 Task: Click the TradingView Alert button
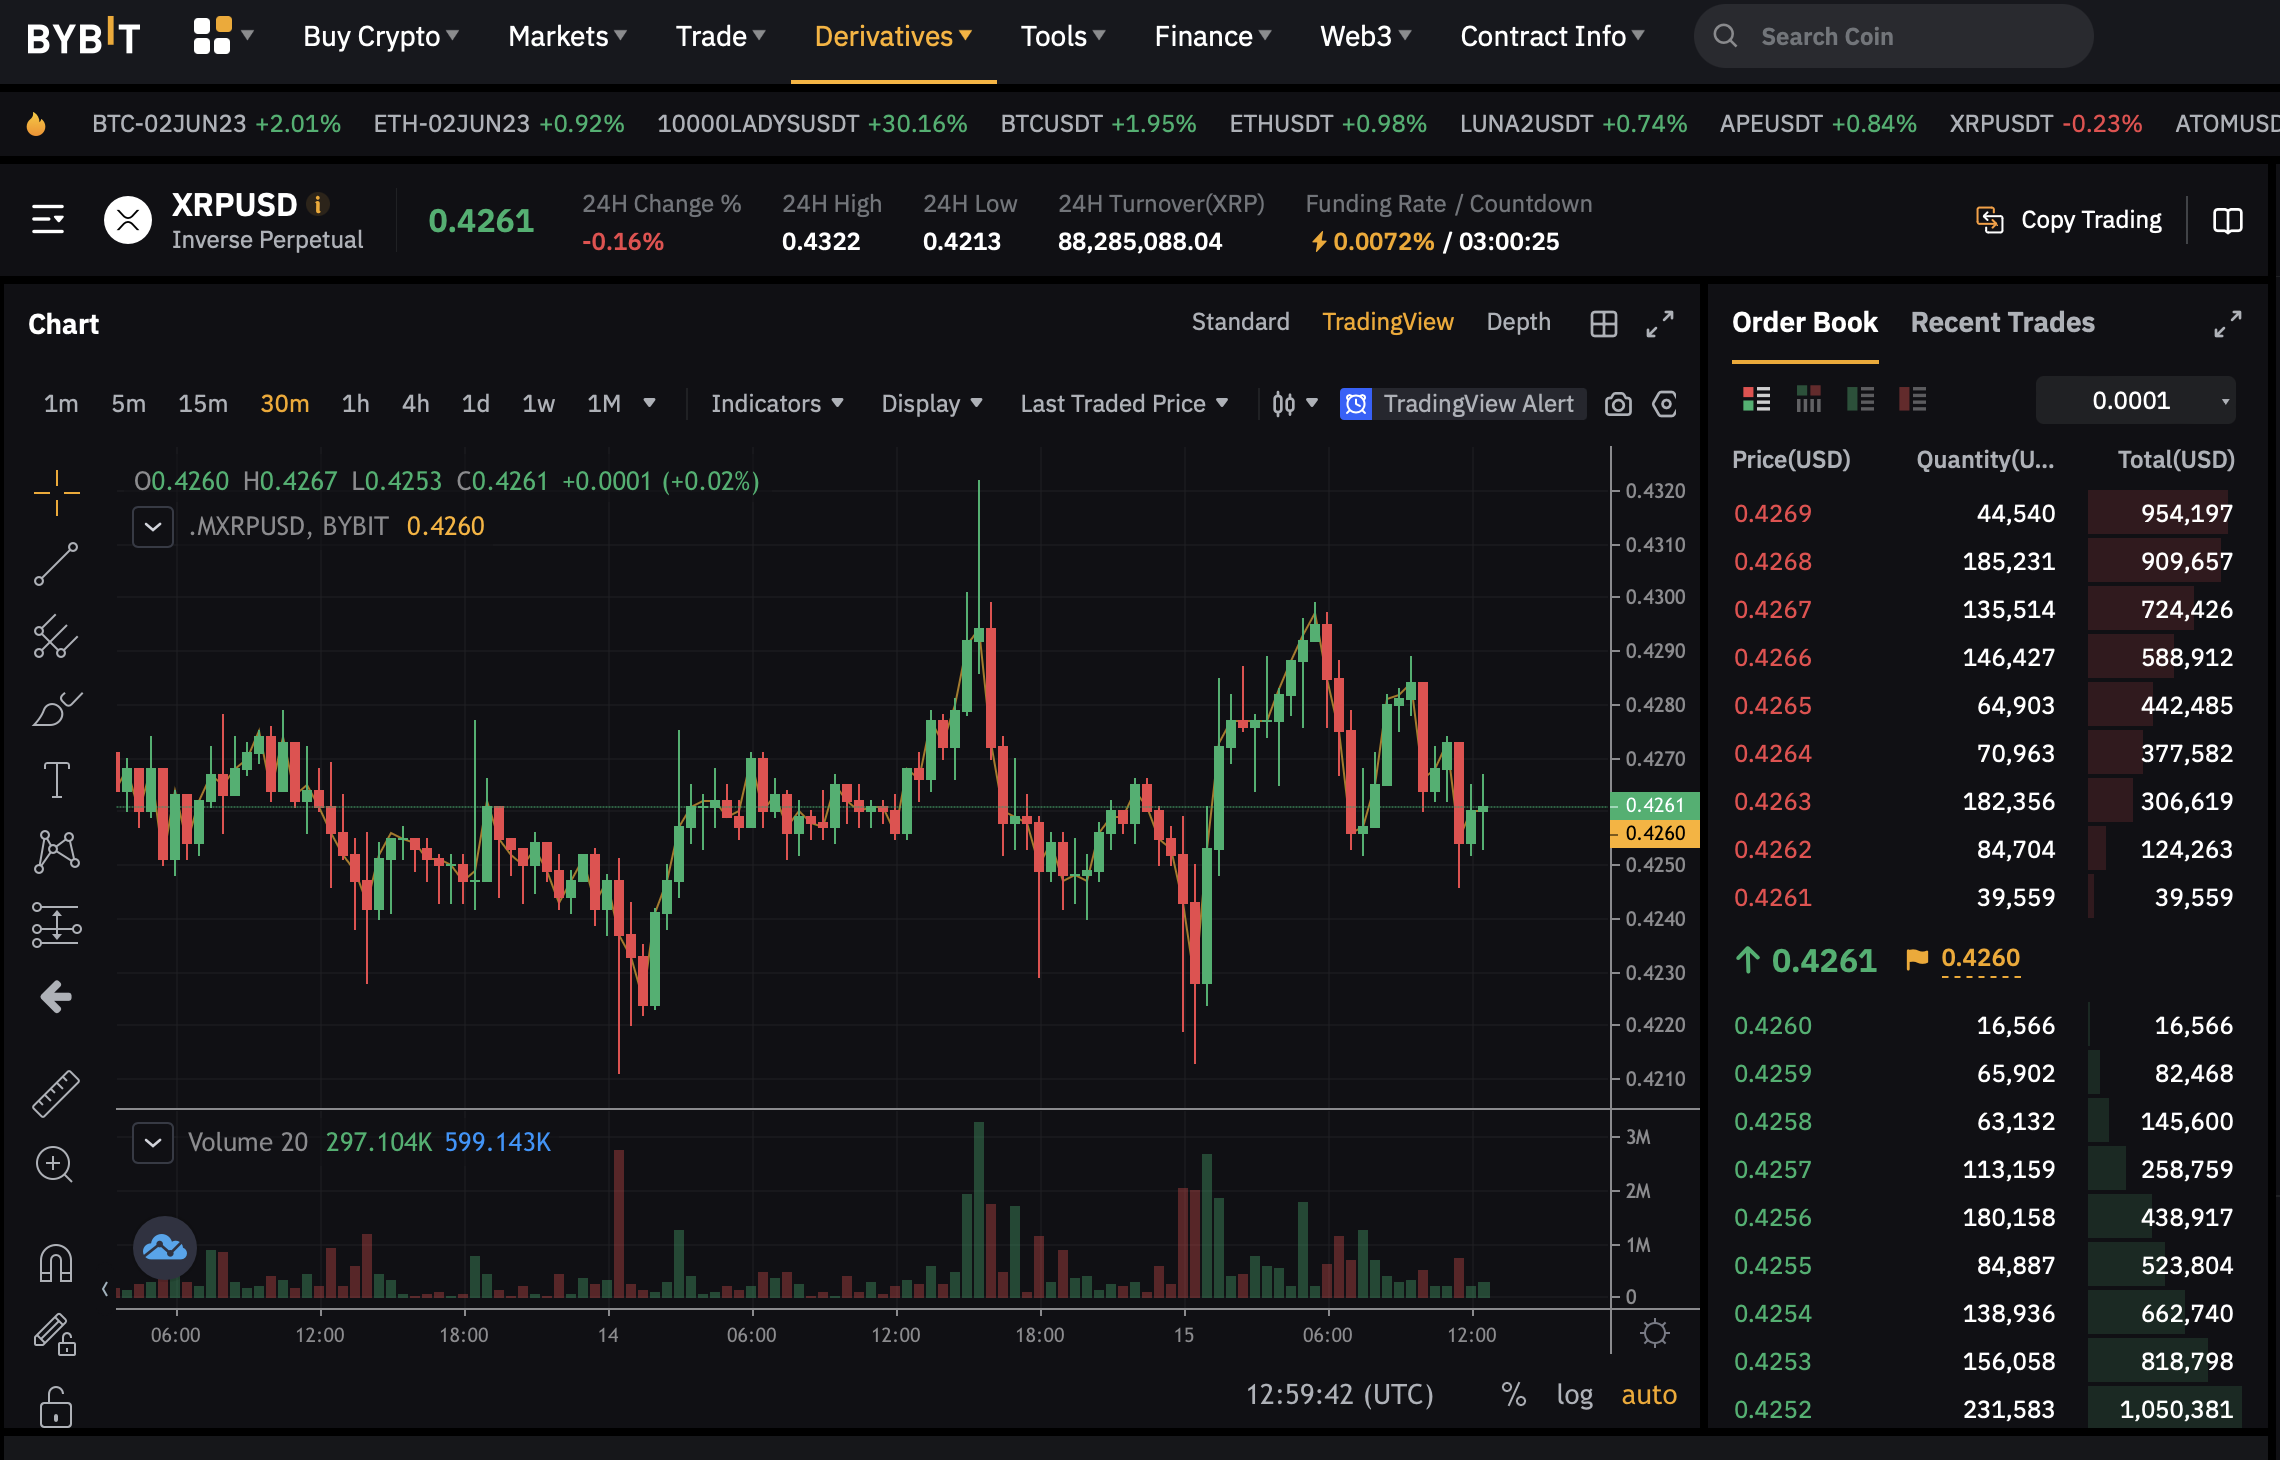1462,404
